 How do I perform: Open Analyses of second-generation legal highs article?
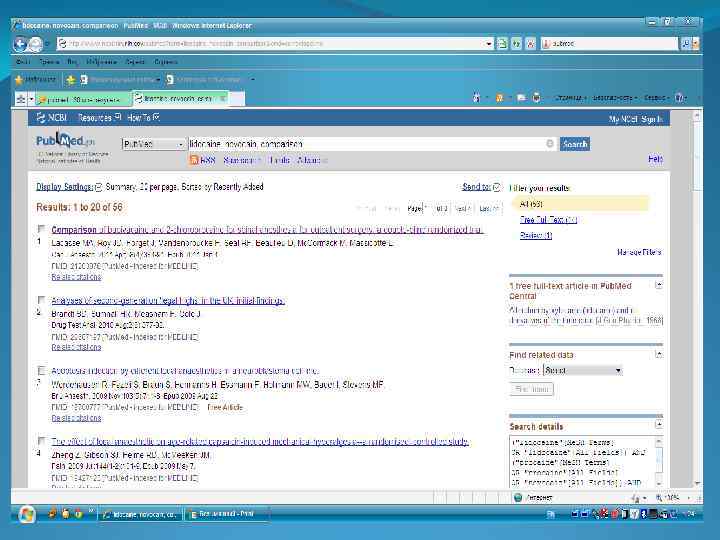(x=168, y=301)
